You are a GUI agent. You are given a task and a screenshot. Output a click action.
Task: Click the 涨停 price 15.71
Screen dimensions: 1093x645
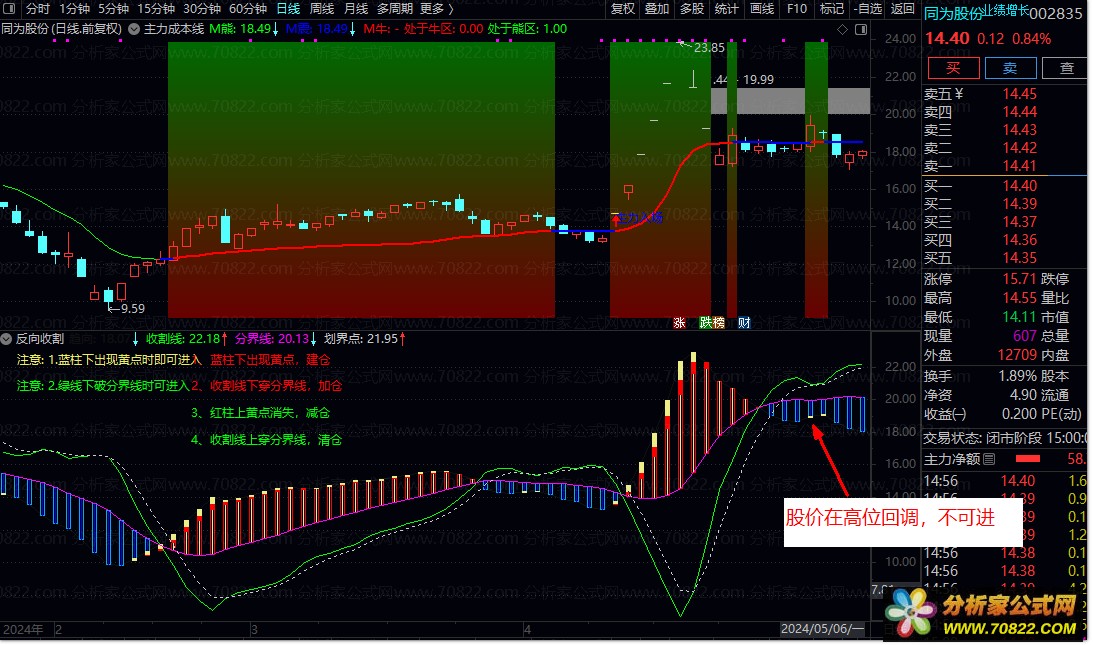pyautogui.click(x=1020, y=279)
